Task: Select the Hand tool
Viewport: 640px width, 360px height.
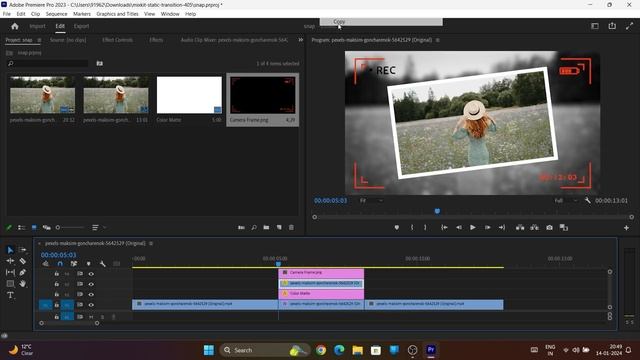Action: [22, 283]
